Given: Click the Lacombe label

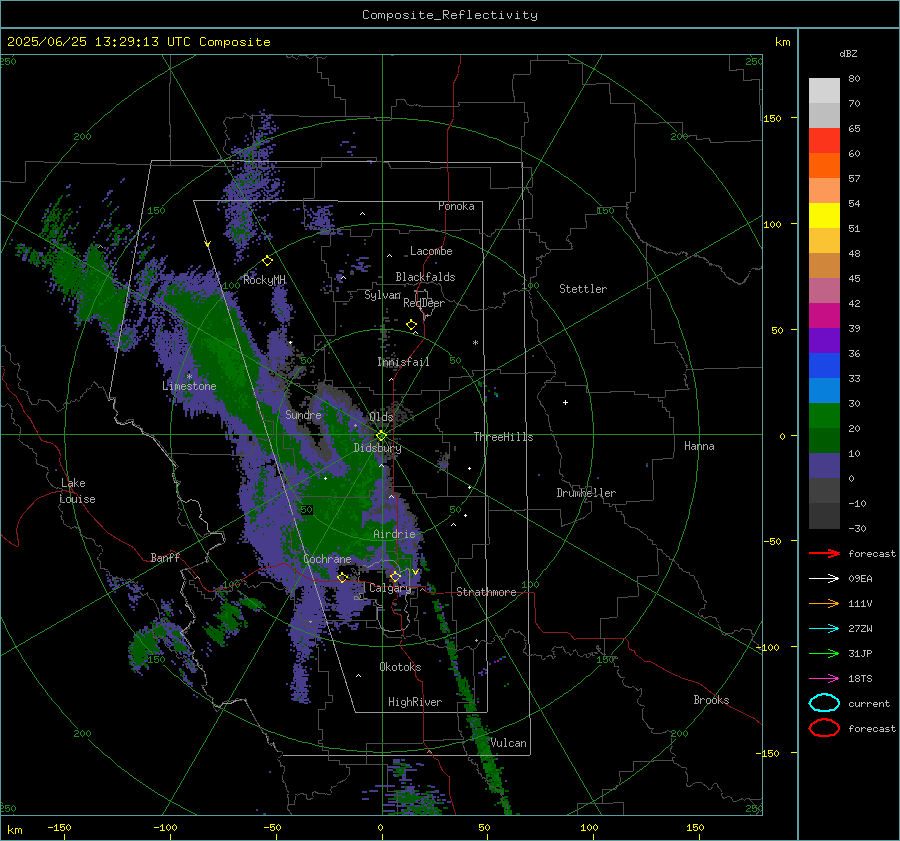Looking at the screenshot, I should 431,251.
